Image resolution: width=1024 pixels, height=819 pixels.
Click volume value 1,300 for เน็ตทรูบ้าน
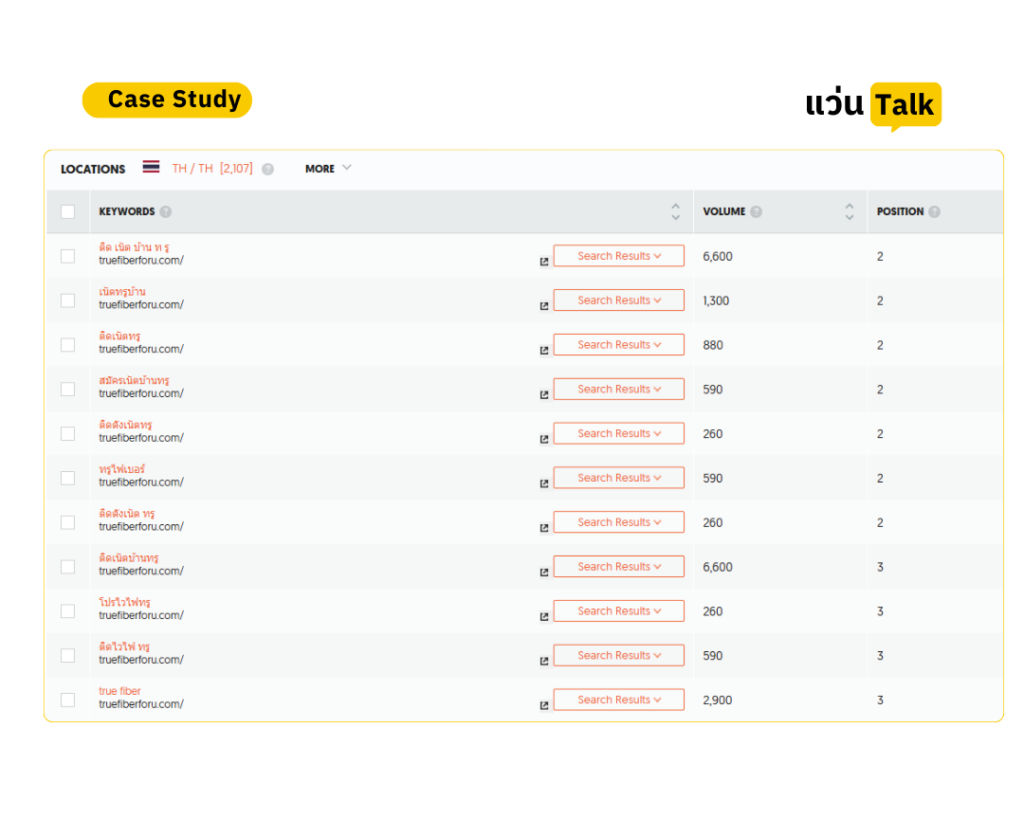(716, 301)
